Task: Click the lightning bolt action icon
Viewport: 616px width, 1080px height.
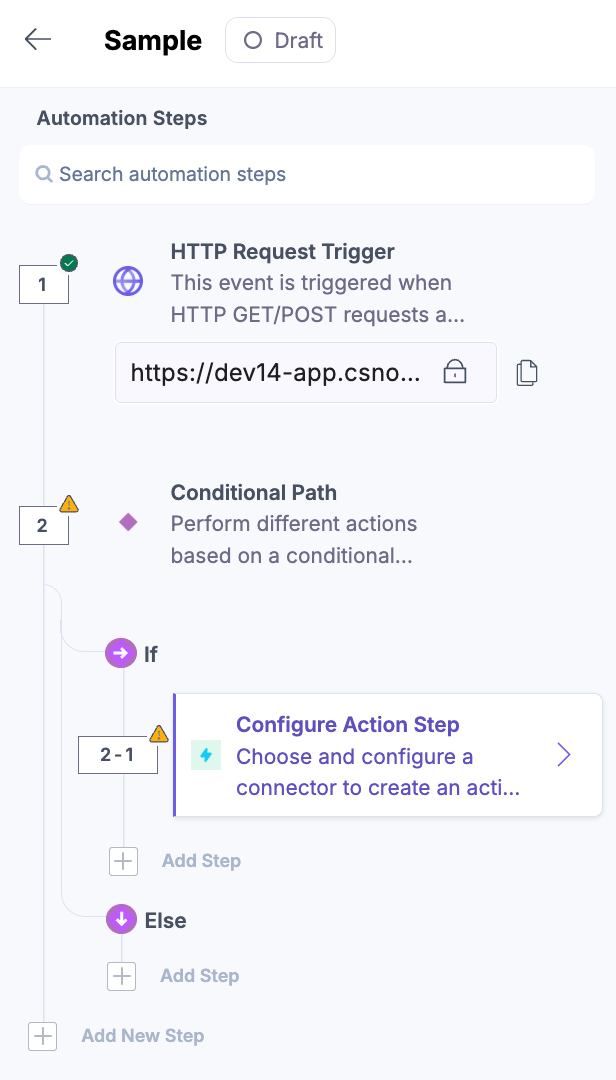Action: (x=206, y=755)
